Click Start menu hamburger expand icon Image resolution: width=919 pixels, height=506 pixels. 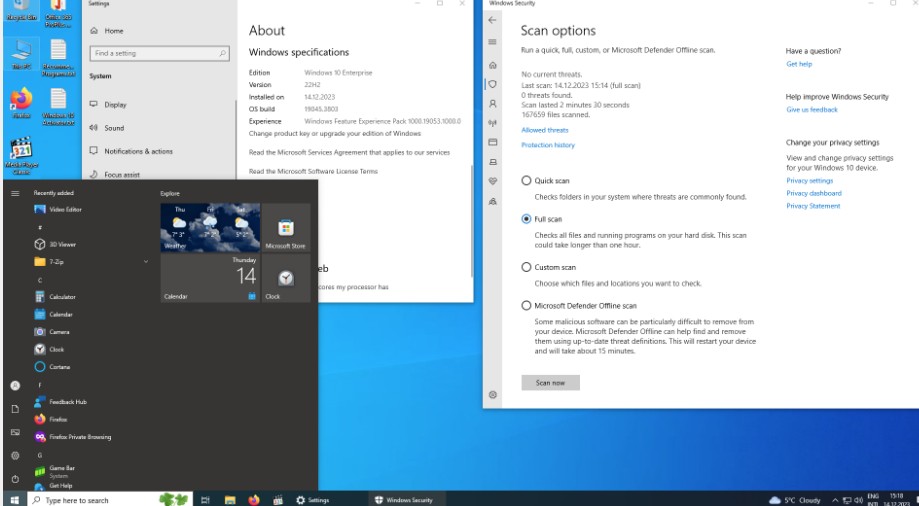pyautogui.click(x=15, y=193)
